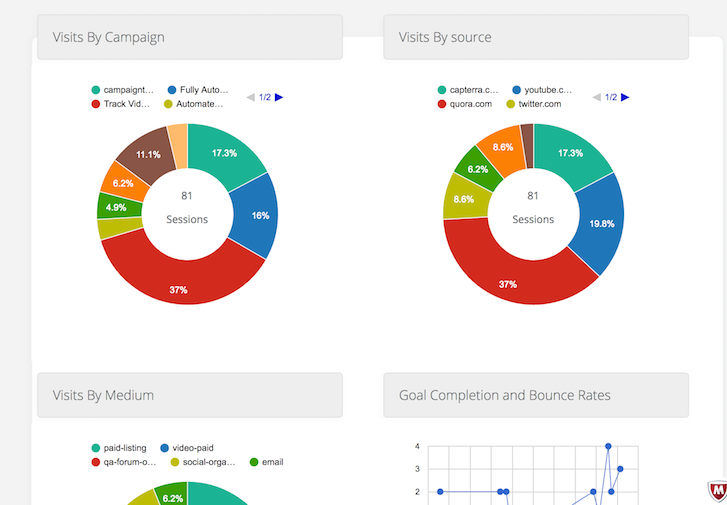Click the y-axis label 4 in line chart
The image size is (727, 505).
click(417, 446)
